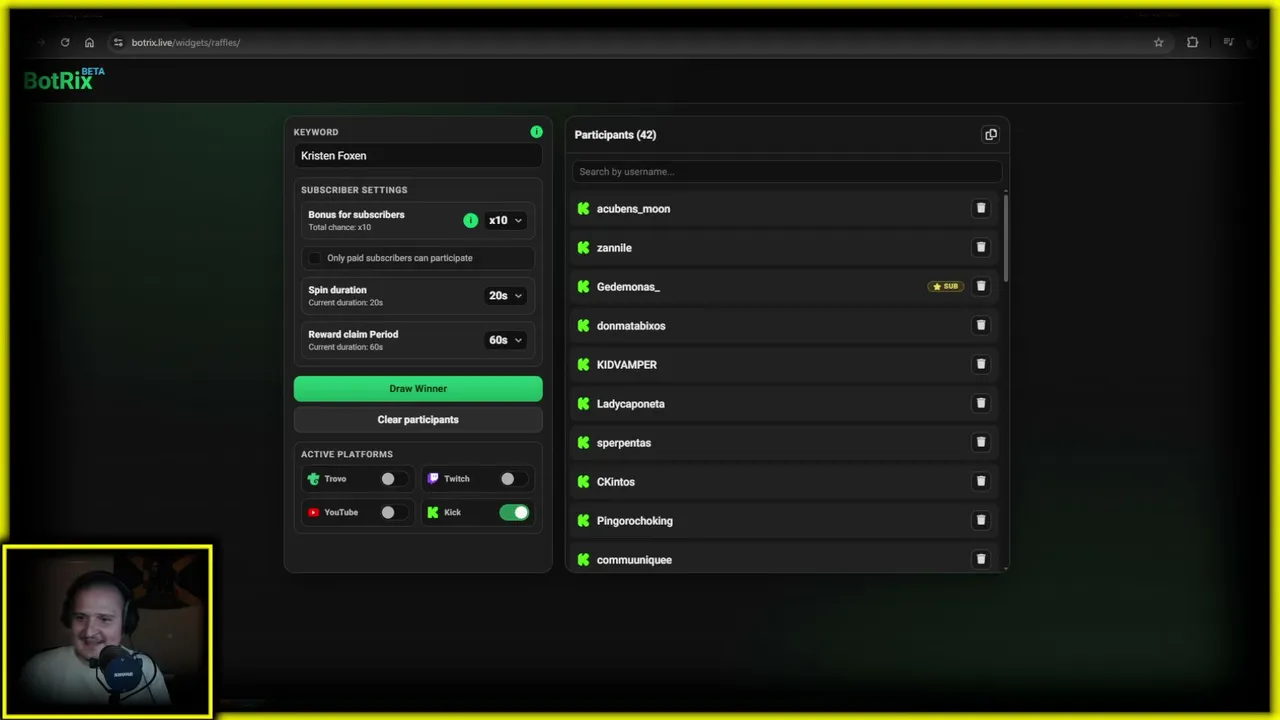Copy the participants list

click(x=991, y=135)
